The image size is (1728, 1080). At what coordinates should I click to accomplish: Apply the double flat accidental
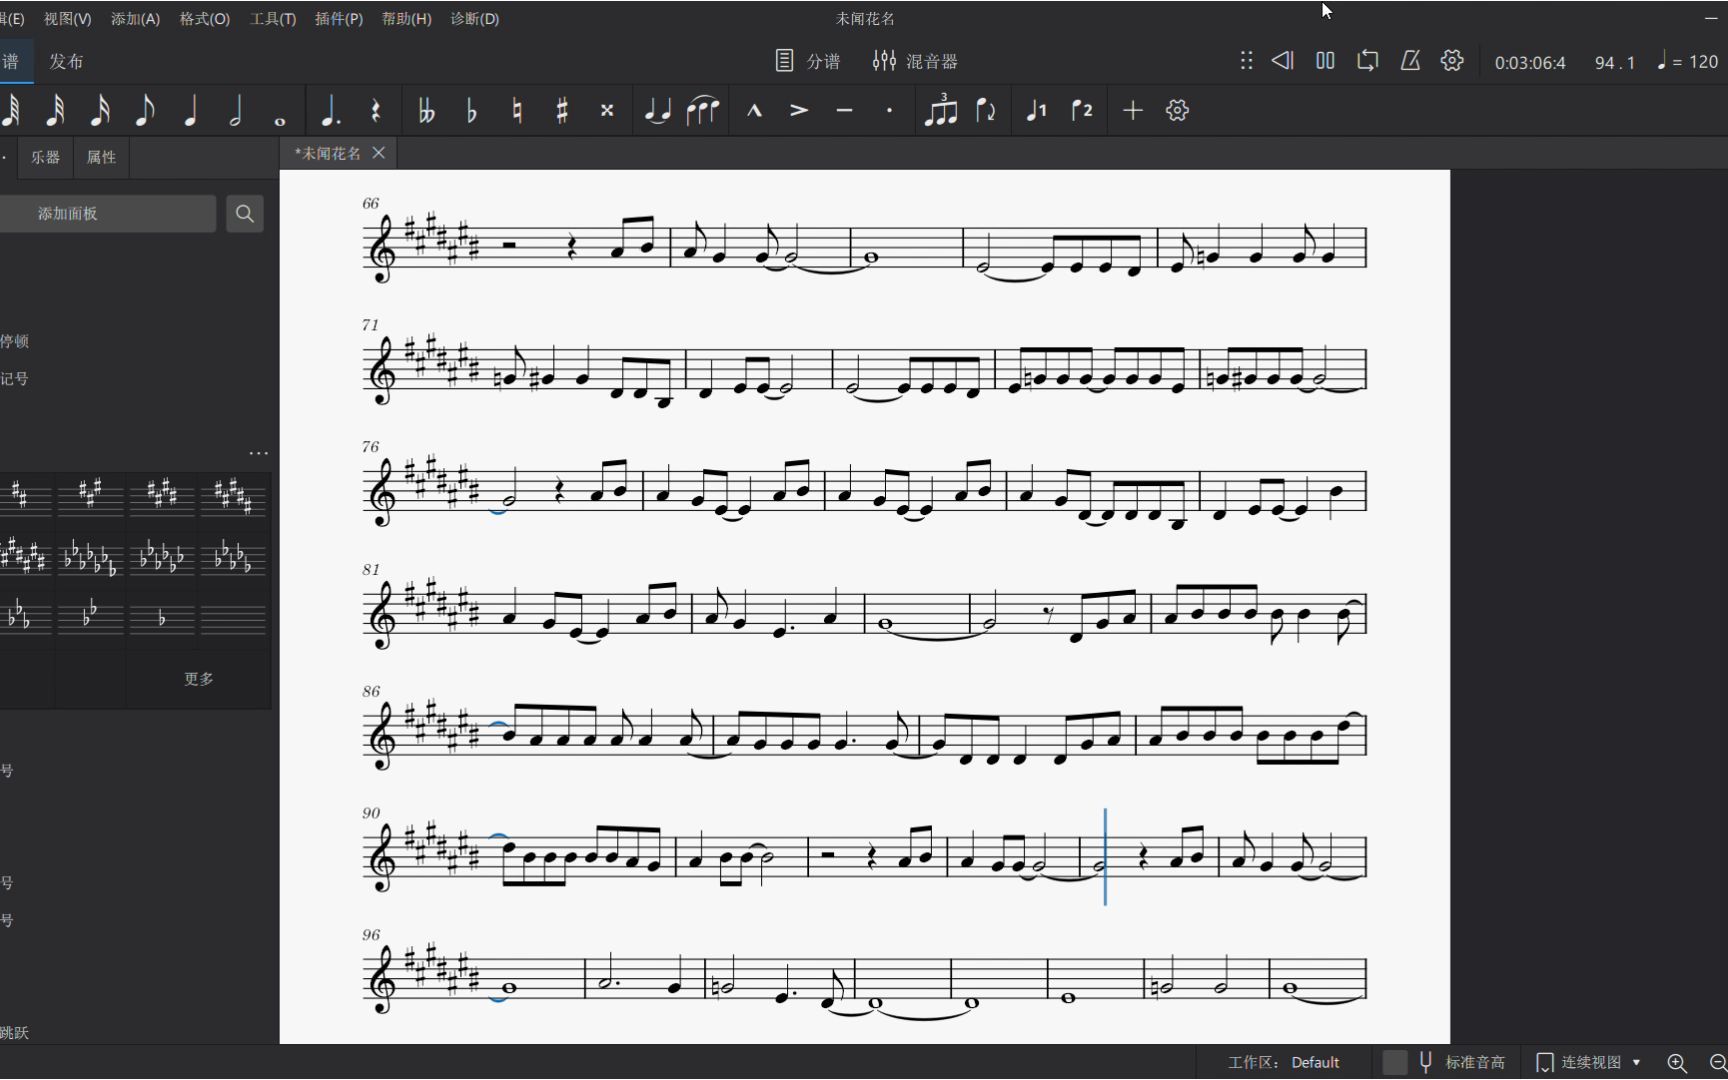pyautogui.click(x=426, y=111)
